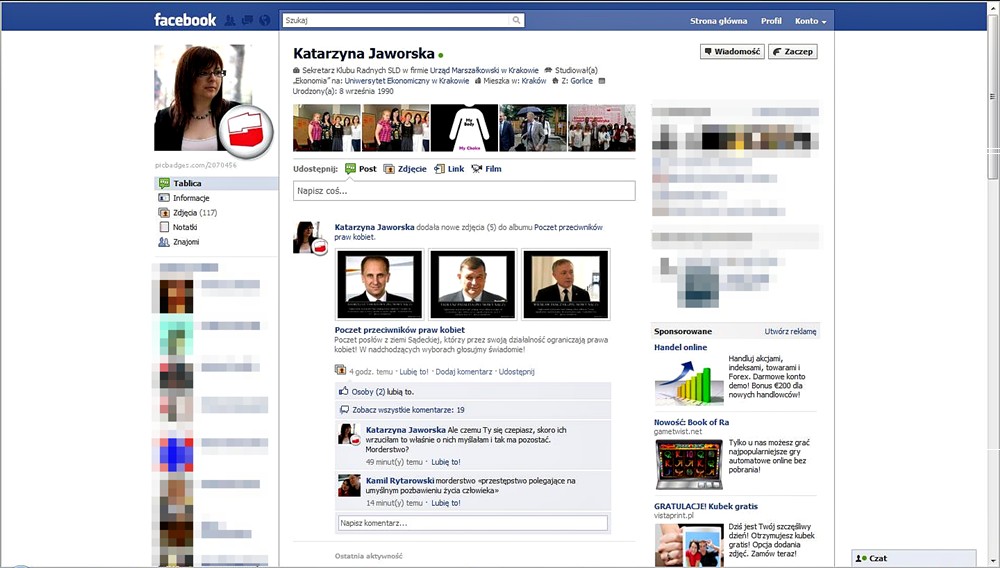Open first album photo of man in suit
Image resolution: width=1000 pixels, height=568 pixels.
pyautogui.click(x=379, y=284)
